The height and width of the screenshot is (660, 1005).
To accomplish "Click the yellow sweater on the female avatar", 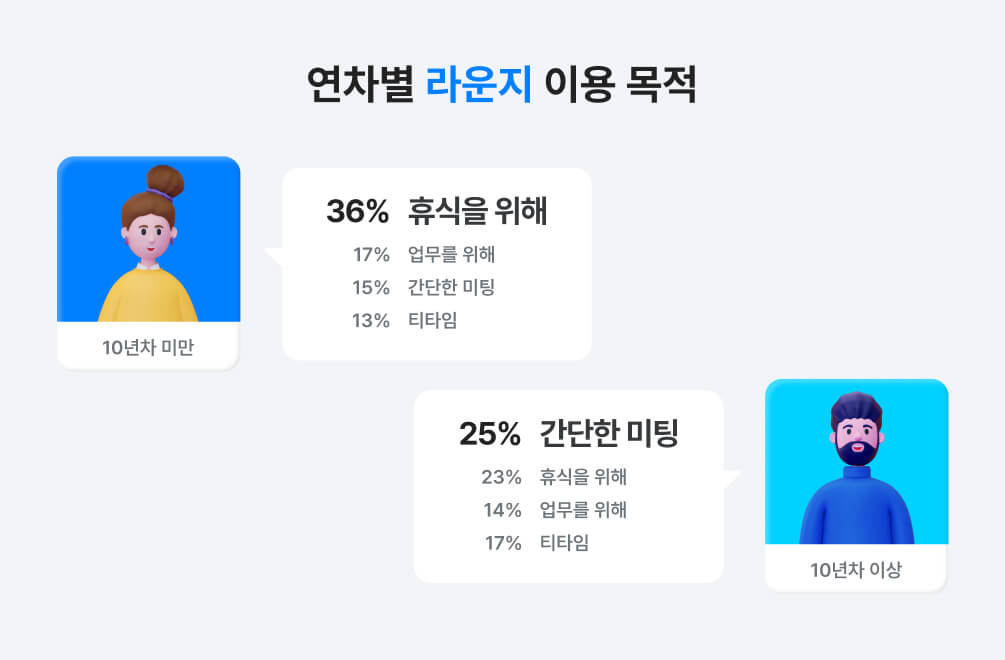I will coord(148,296).
